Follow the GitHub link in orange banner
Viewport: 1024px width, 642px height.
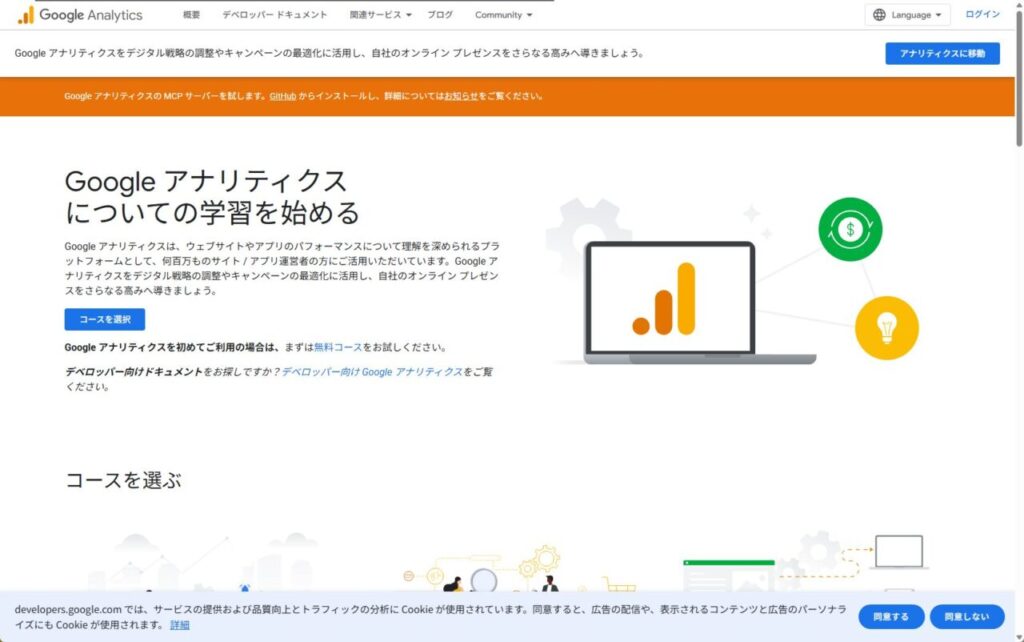(x=282, y=96)
